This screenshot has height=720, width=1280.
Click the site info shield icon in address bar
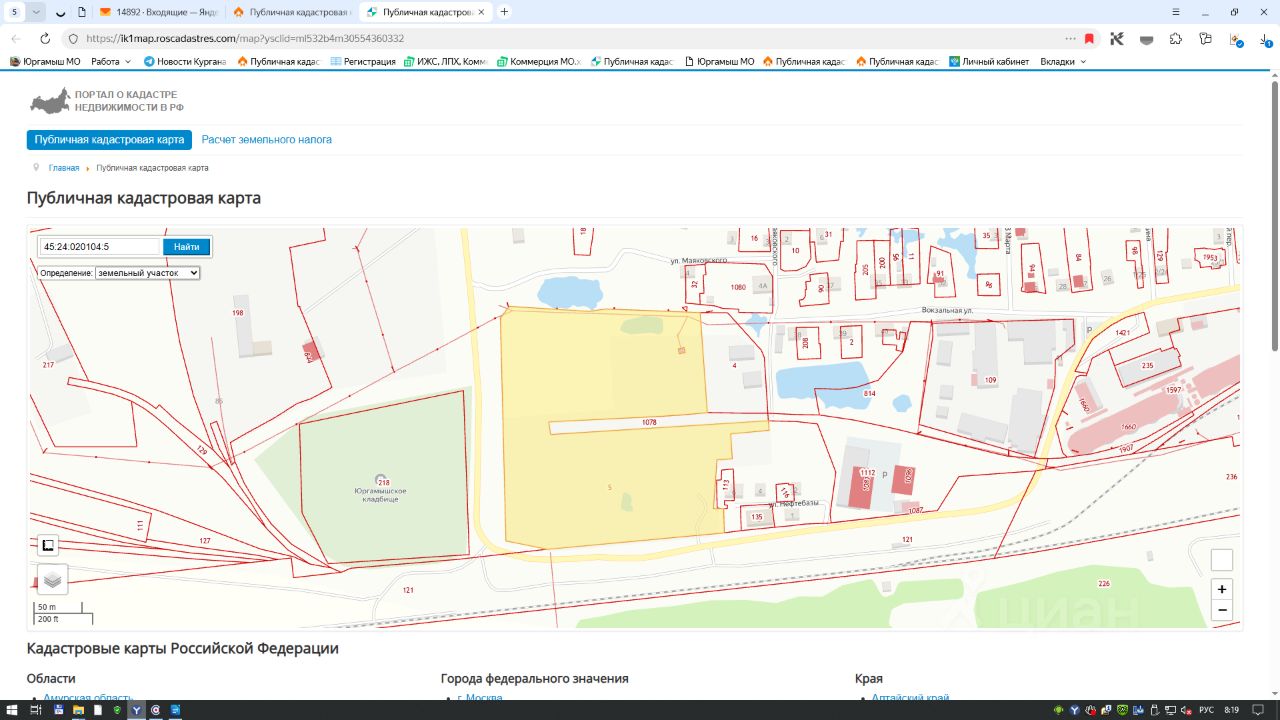(x=72, y=38)
